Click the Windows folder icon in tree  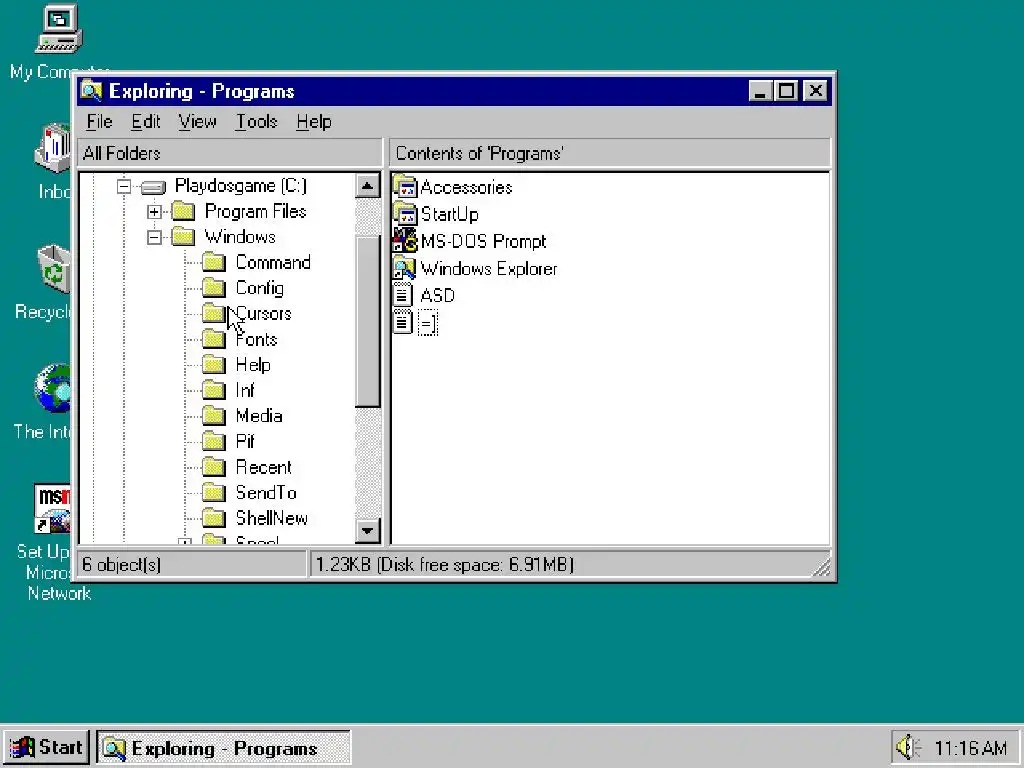point(184,236)
